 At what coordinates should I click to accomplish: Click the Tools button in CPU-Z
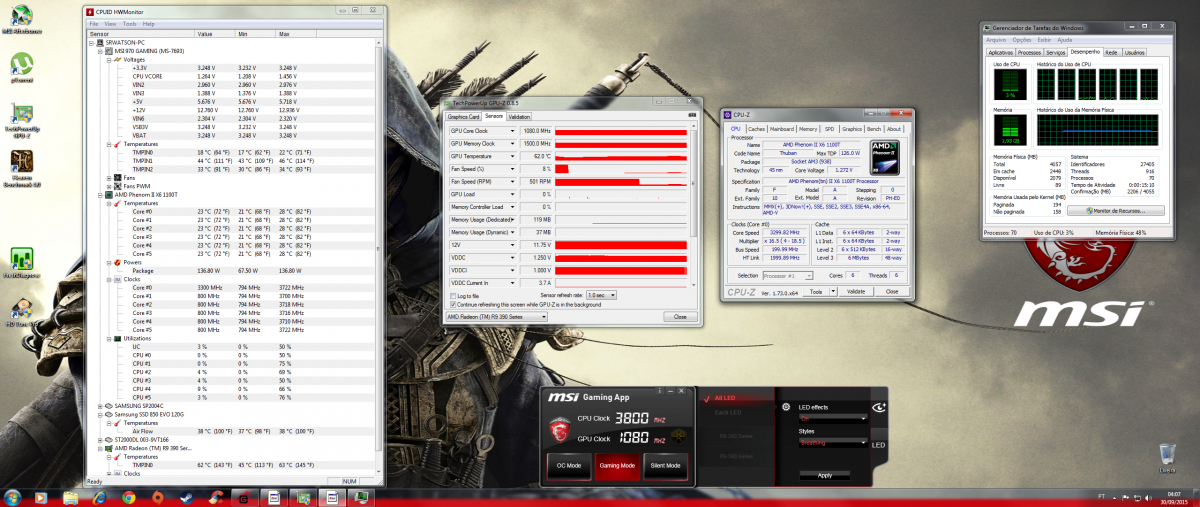tap(816, 292)
